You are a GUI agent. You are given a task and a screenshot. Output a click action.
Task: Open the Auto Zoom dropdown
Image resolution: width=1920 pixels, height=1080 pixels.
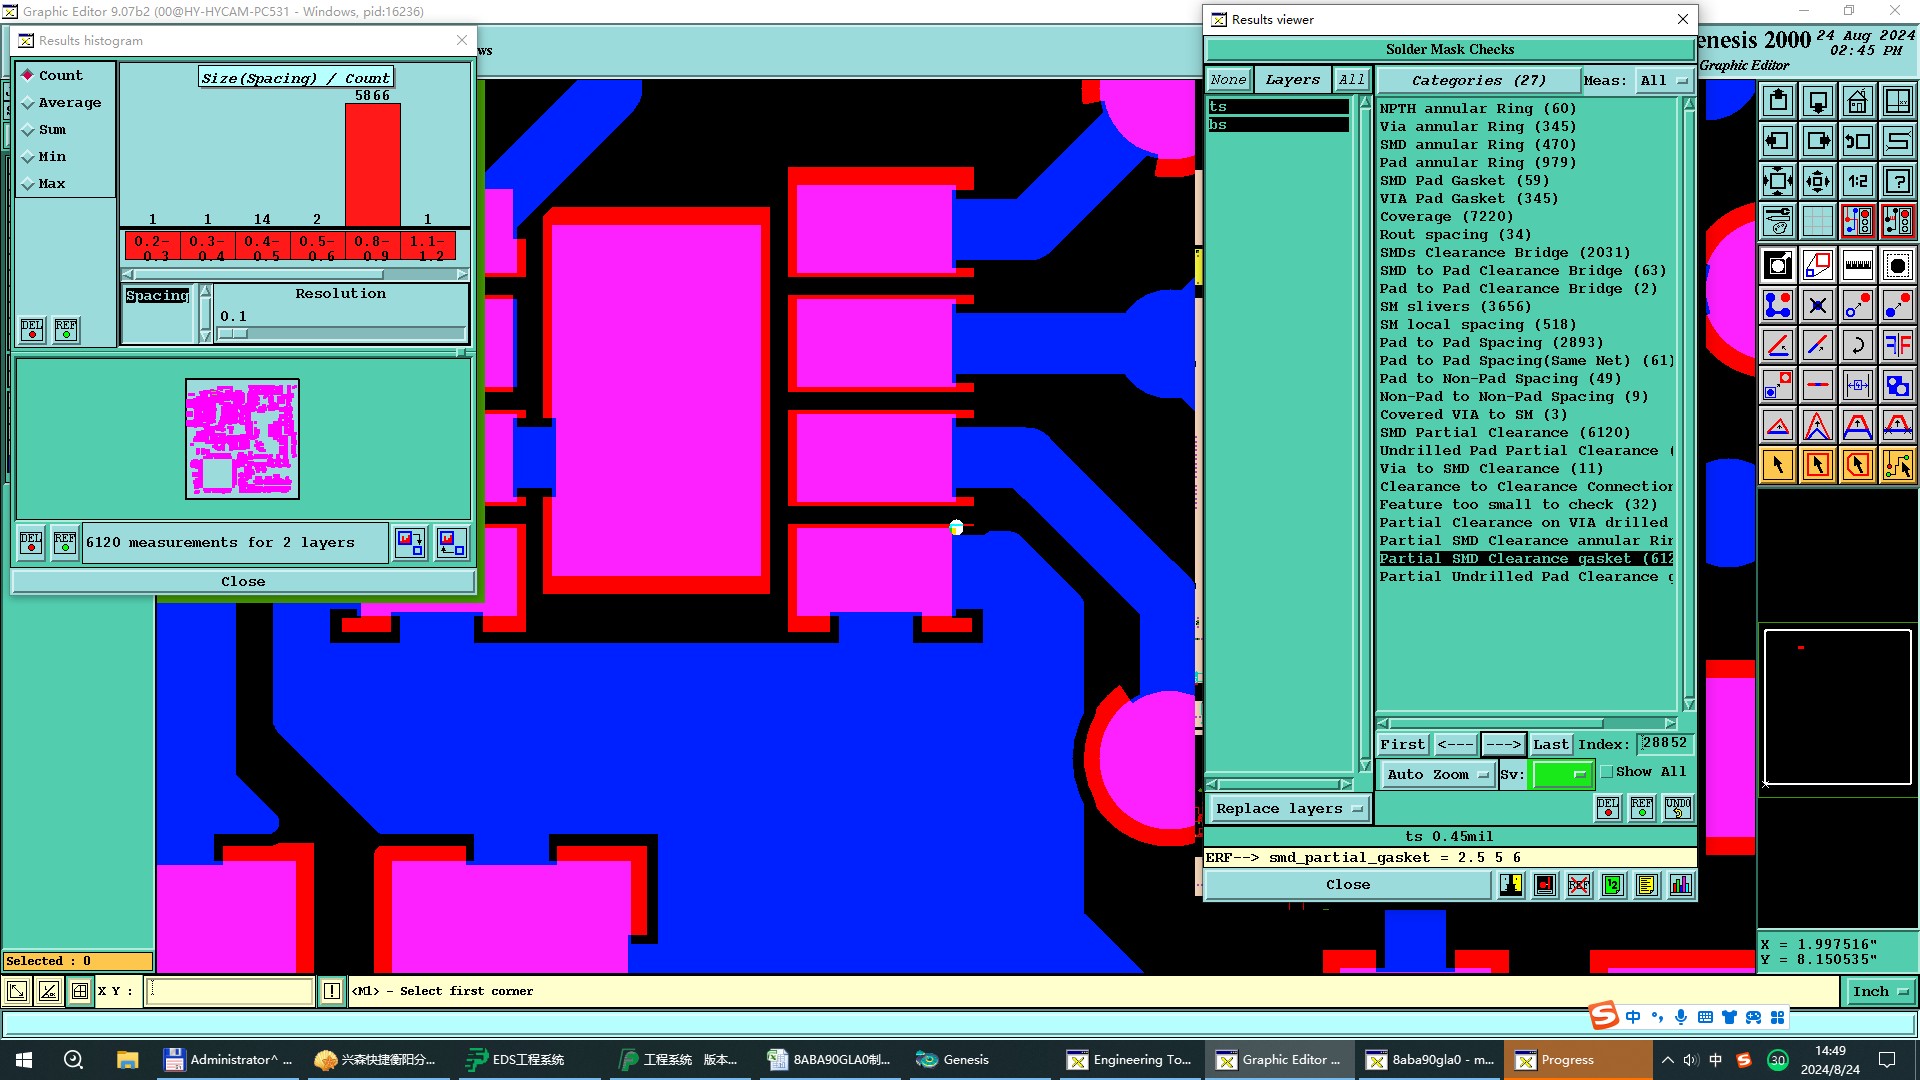[1437, 774]
